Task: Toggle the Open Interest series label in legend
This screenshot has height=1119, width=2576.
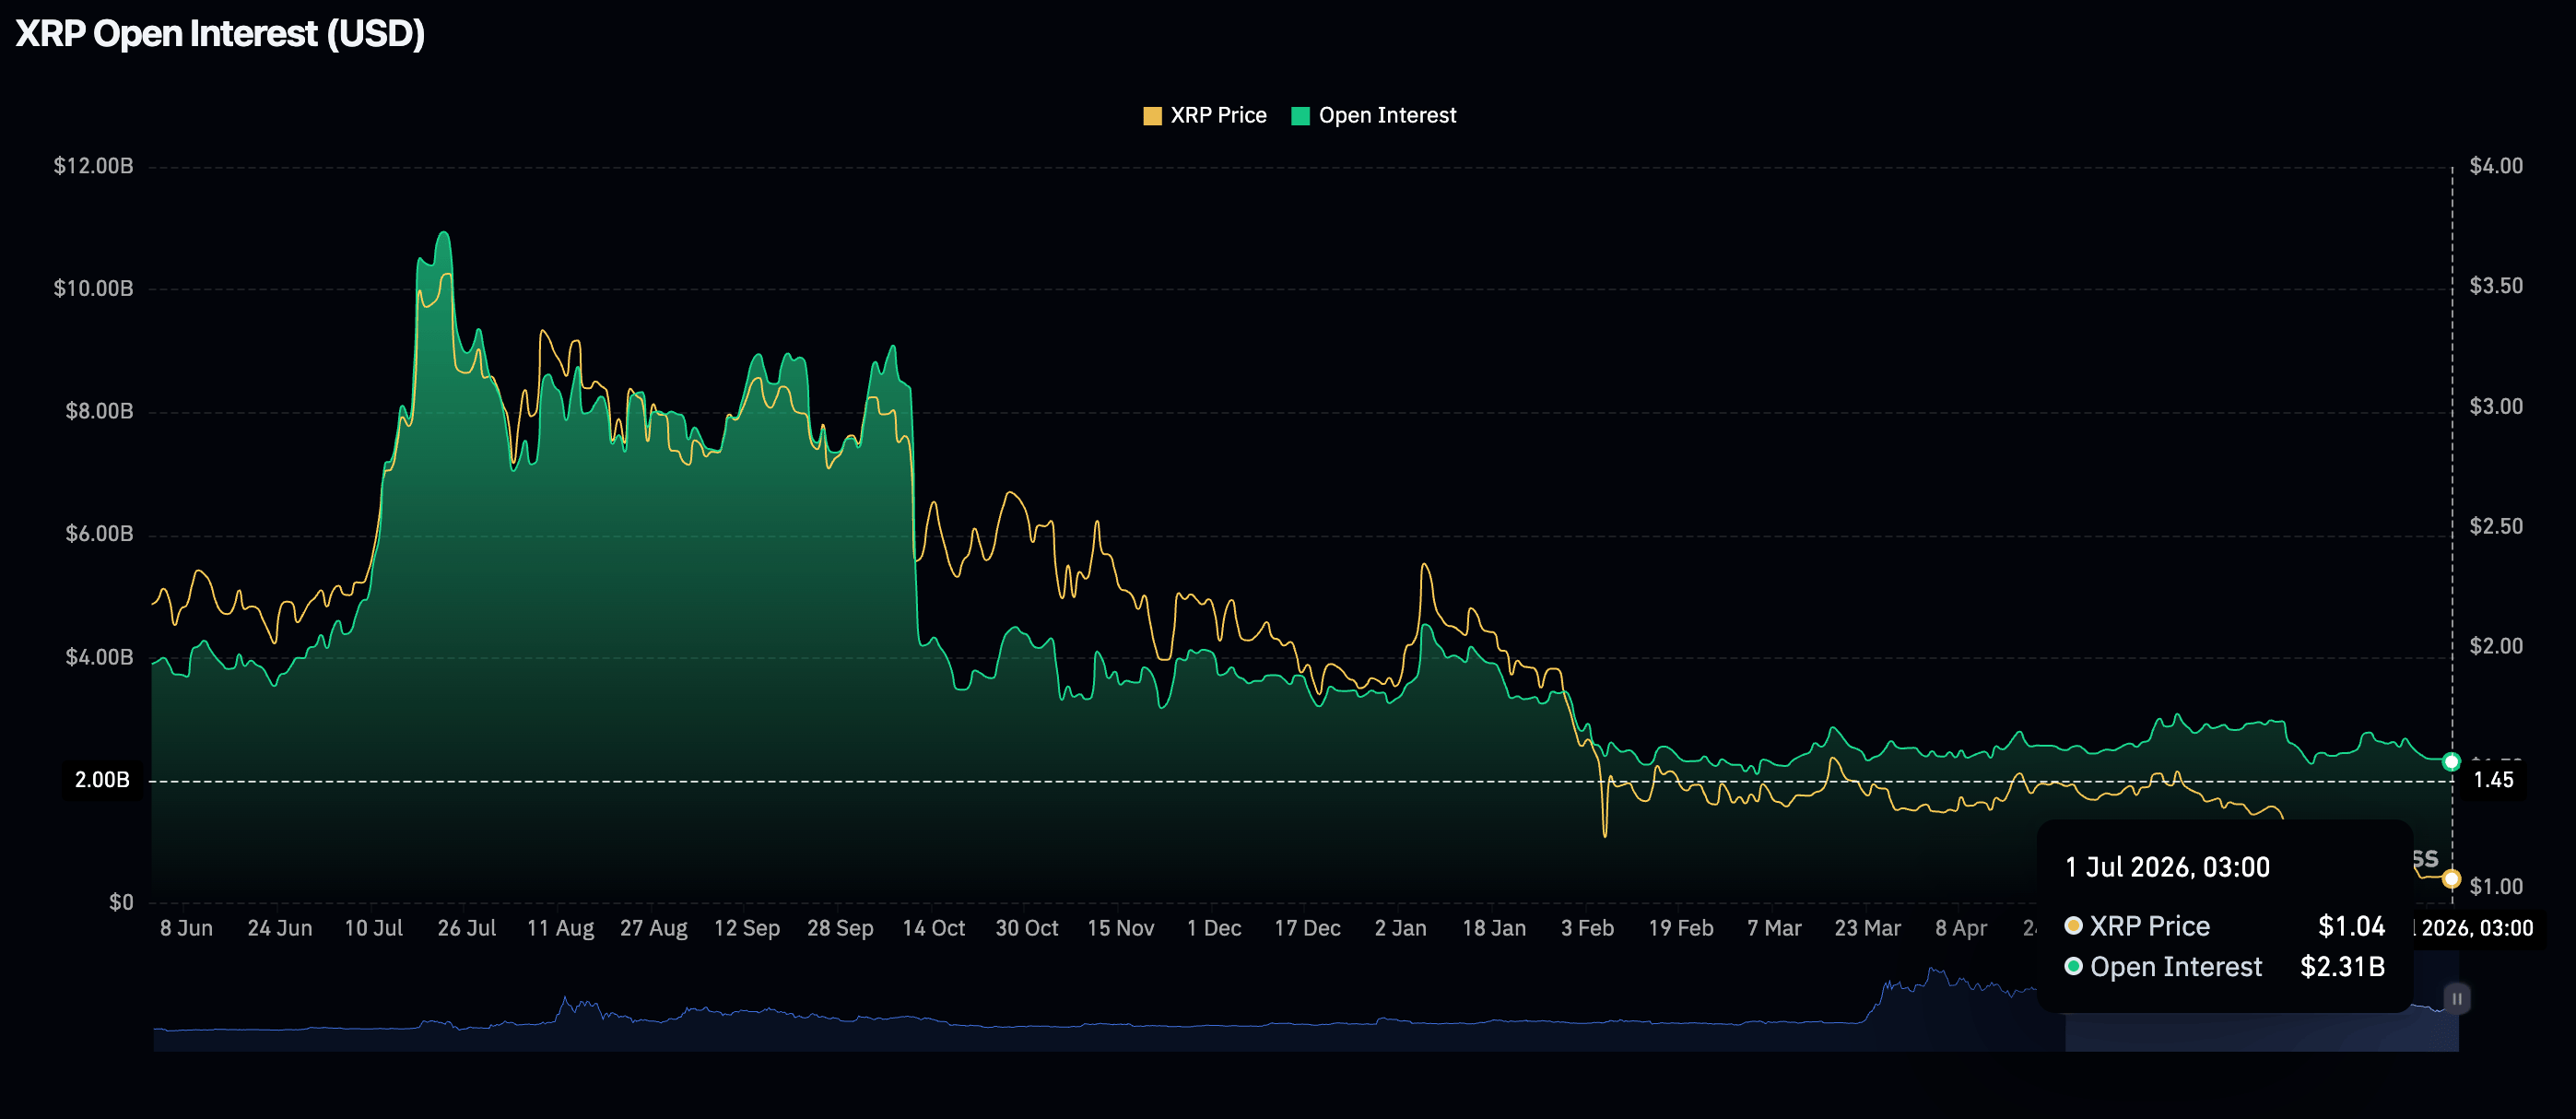Action: [x=1387, y=116]
